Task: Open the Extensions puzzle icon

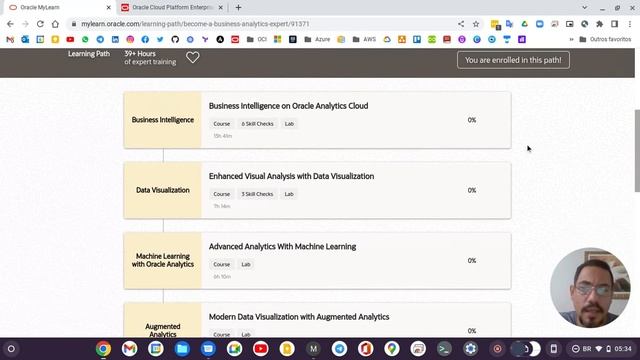Action: (600, 24)
